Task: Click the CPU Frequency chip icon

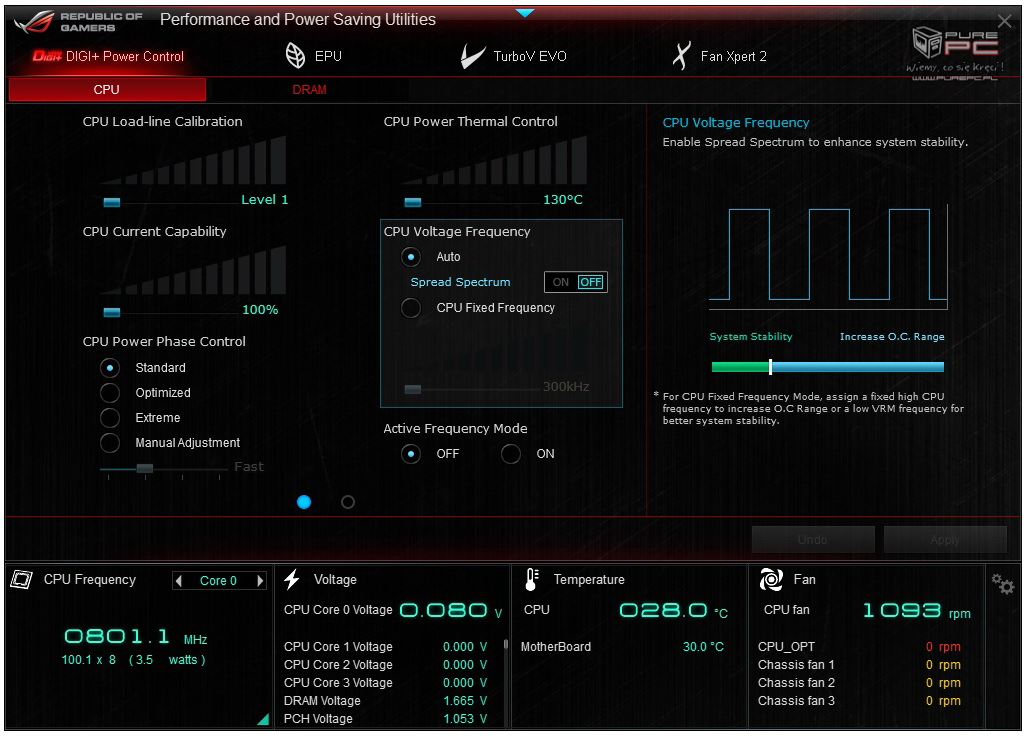Action: point(21,580)
